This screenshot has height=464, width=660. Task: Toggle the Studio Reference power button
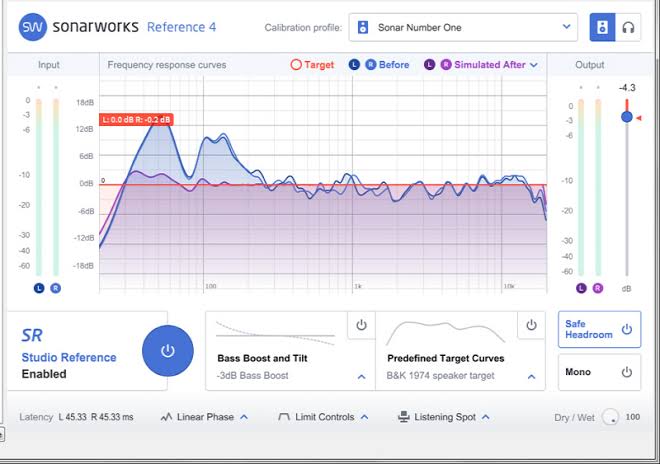(x=168, y=350)
